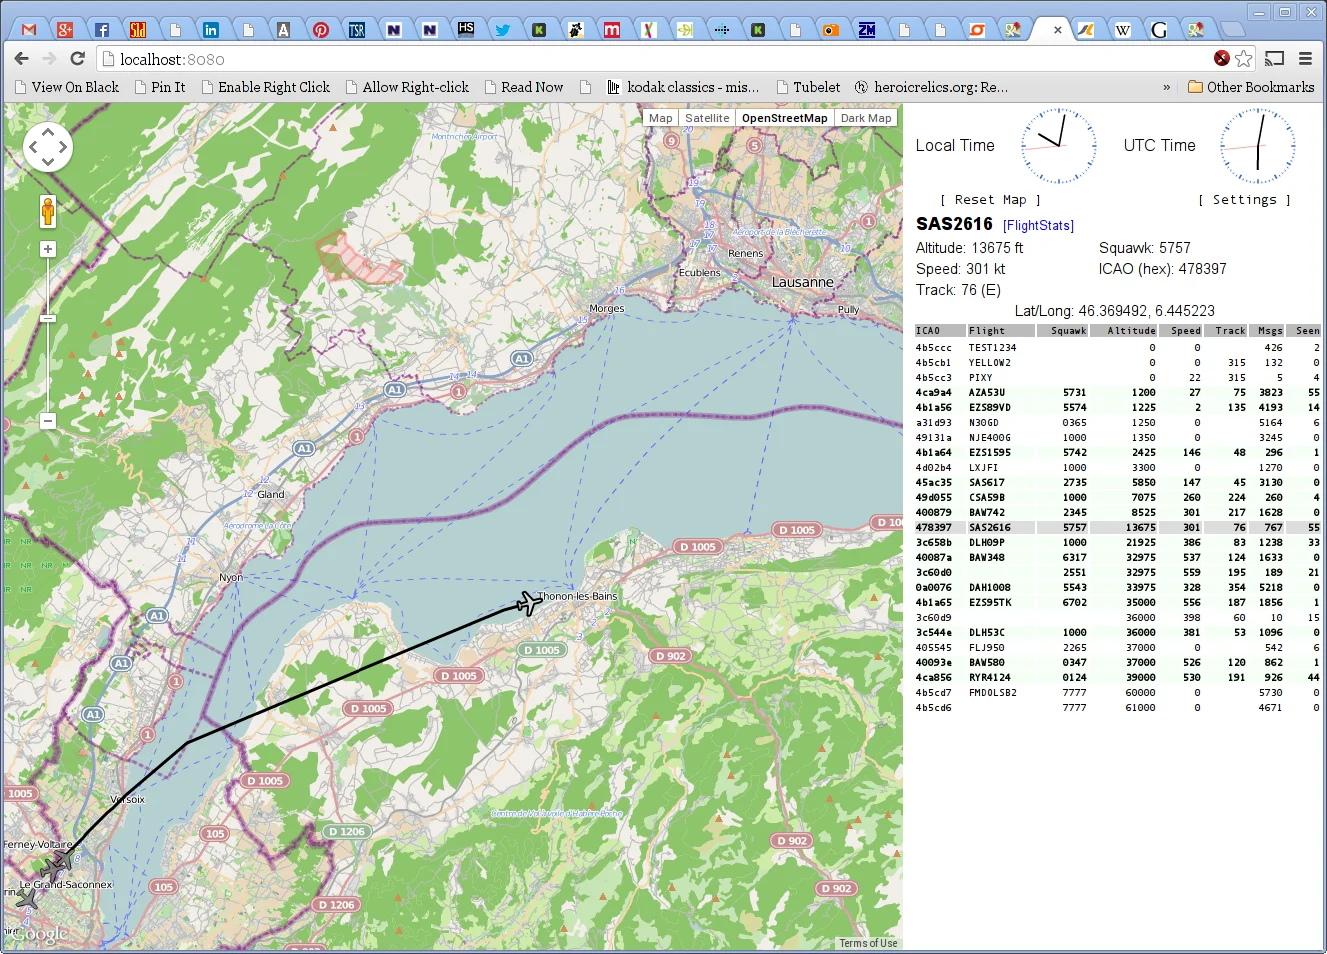Pan the map up with the arrow control

(x=48, y=133)
